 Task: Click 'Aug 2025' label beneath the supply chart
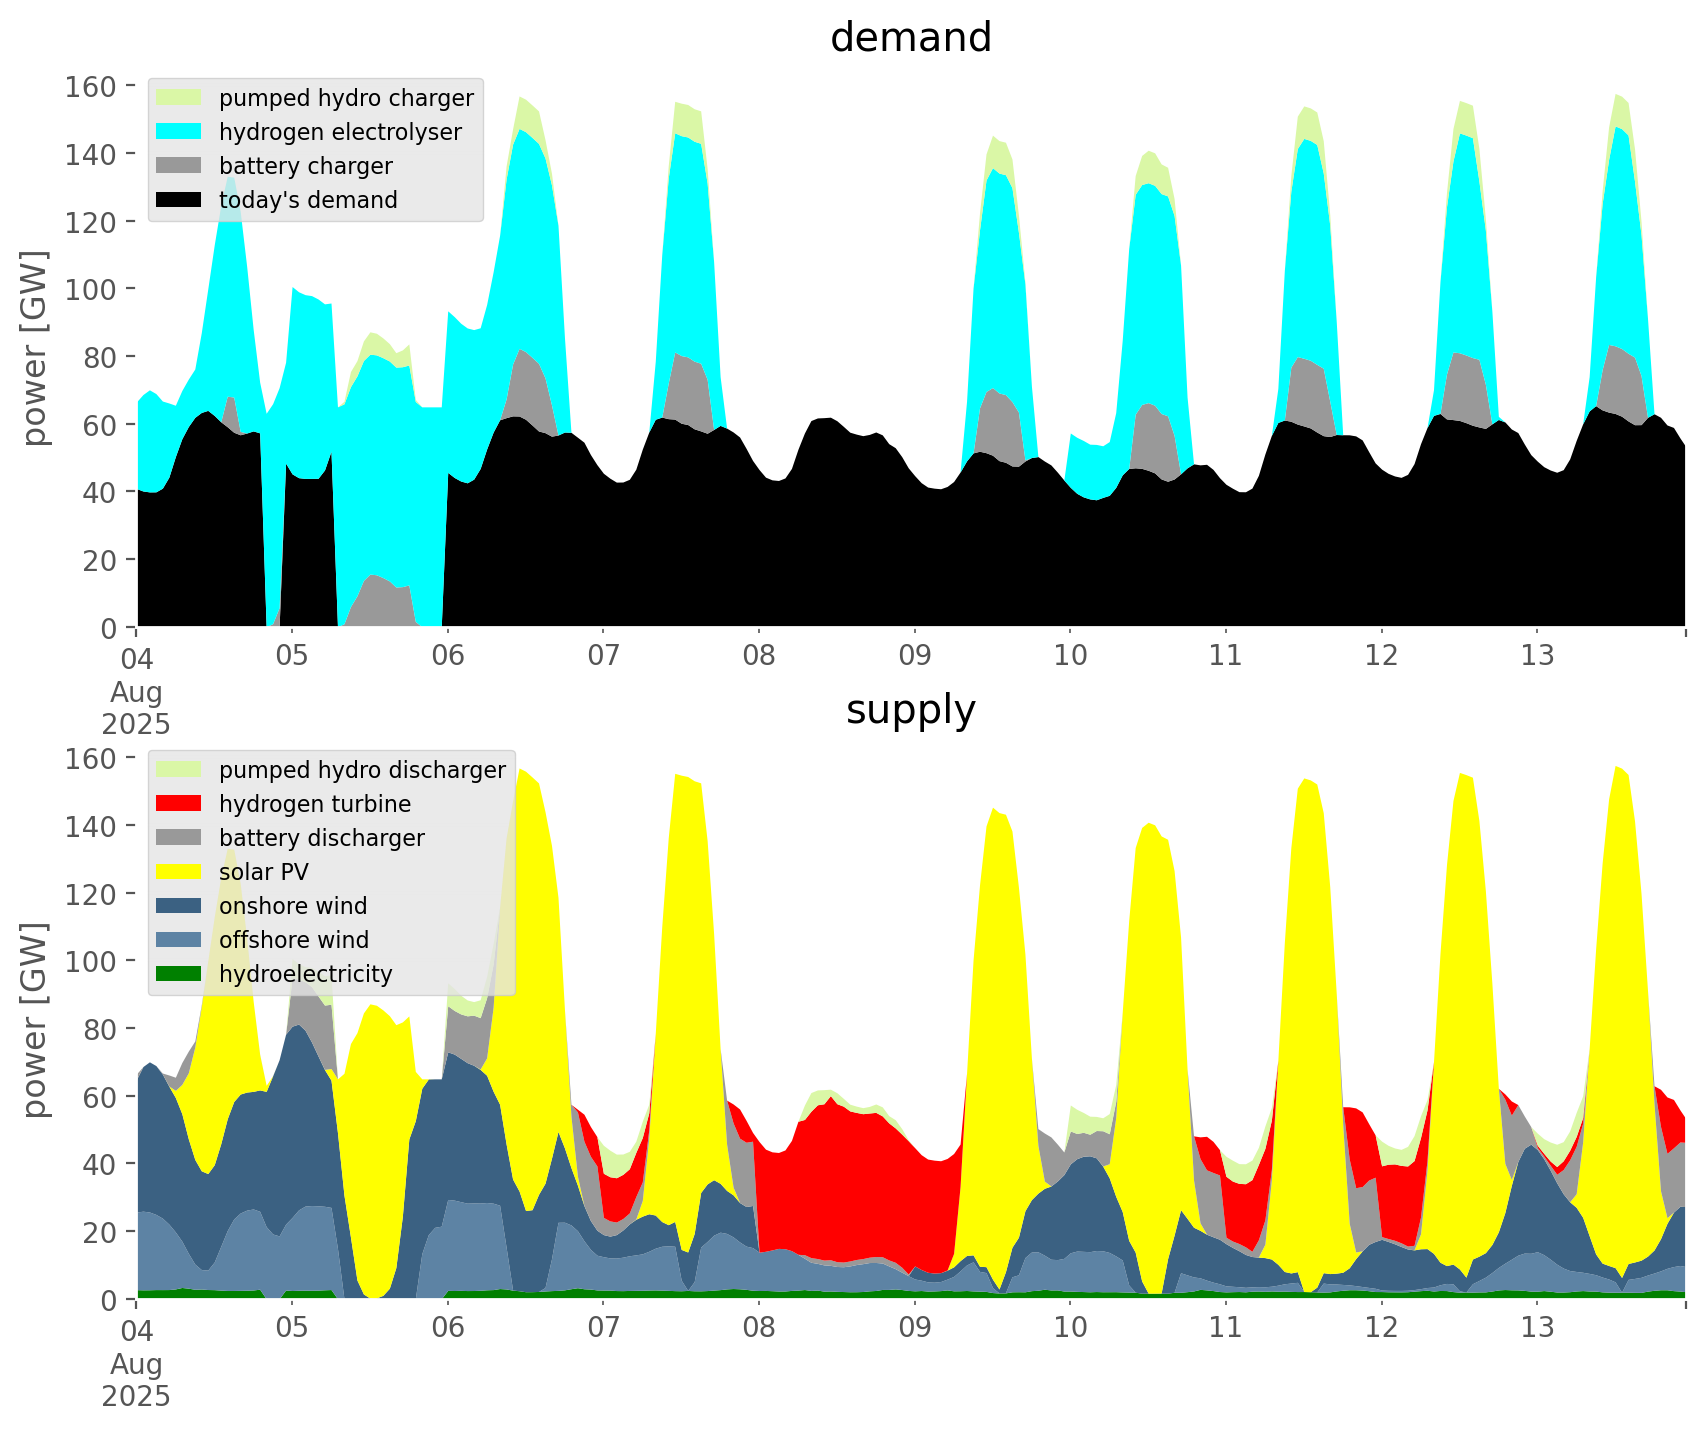(136, 1380)
